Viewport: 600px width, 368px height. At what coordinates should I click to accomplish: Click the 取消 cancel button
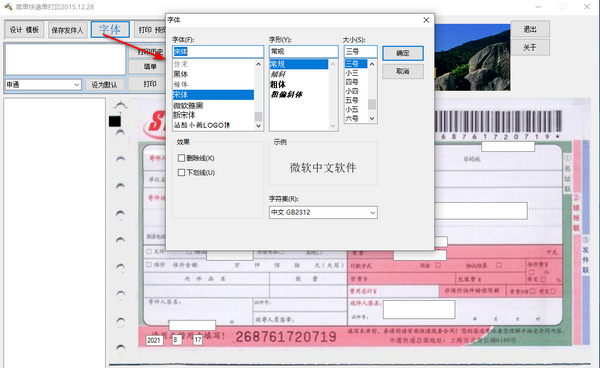(x=403, y=71)
